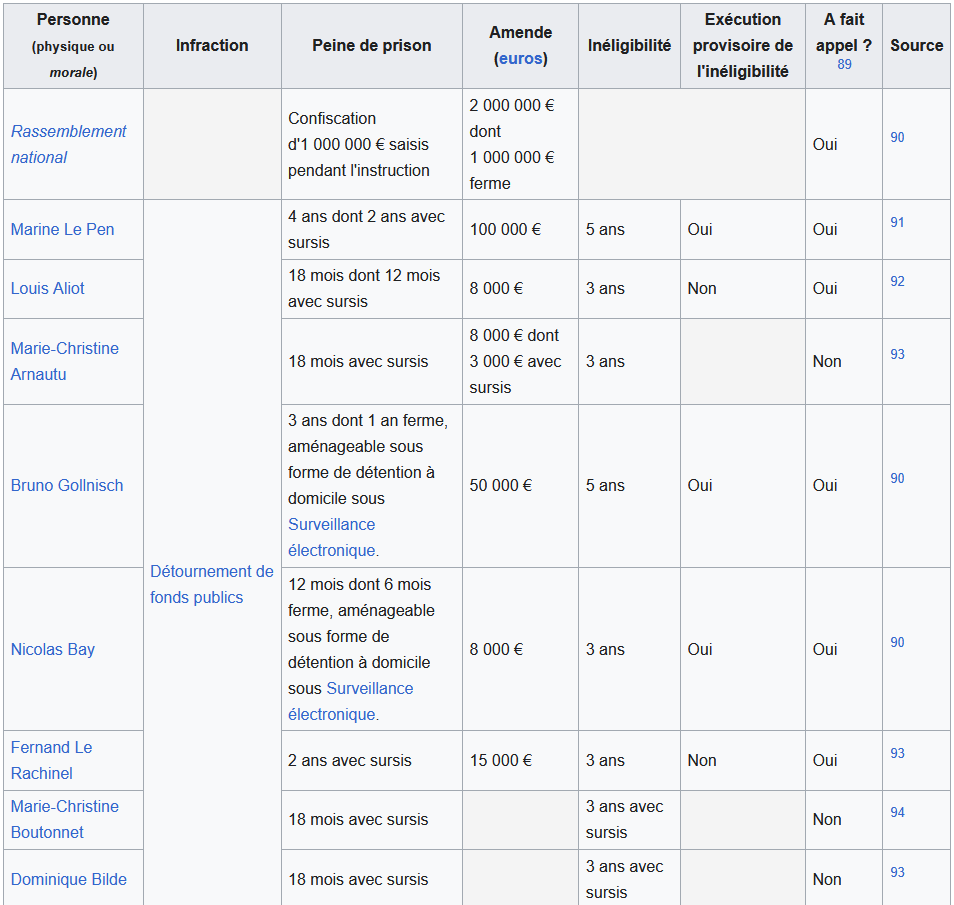Click the Personne column header

(73, 46)
